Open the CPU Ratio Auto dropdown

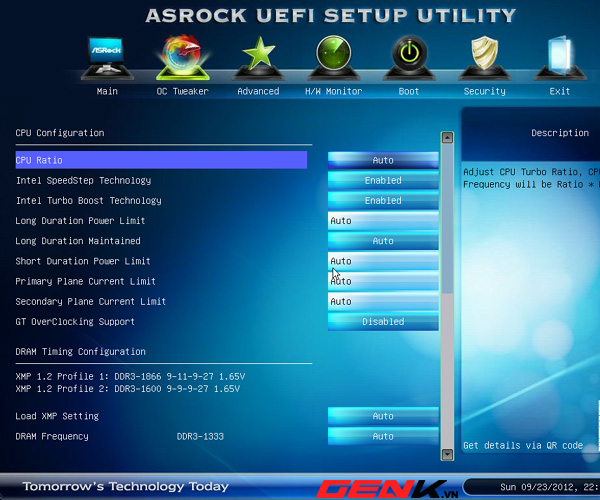click(383, 160)
